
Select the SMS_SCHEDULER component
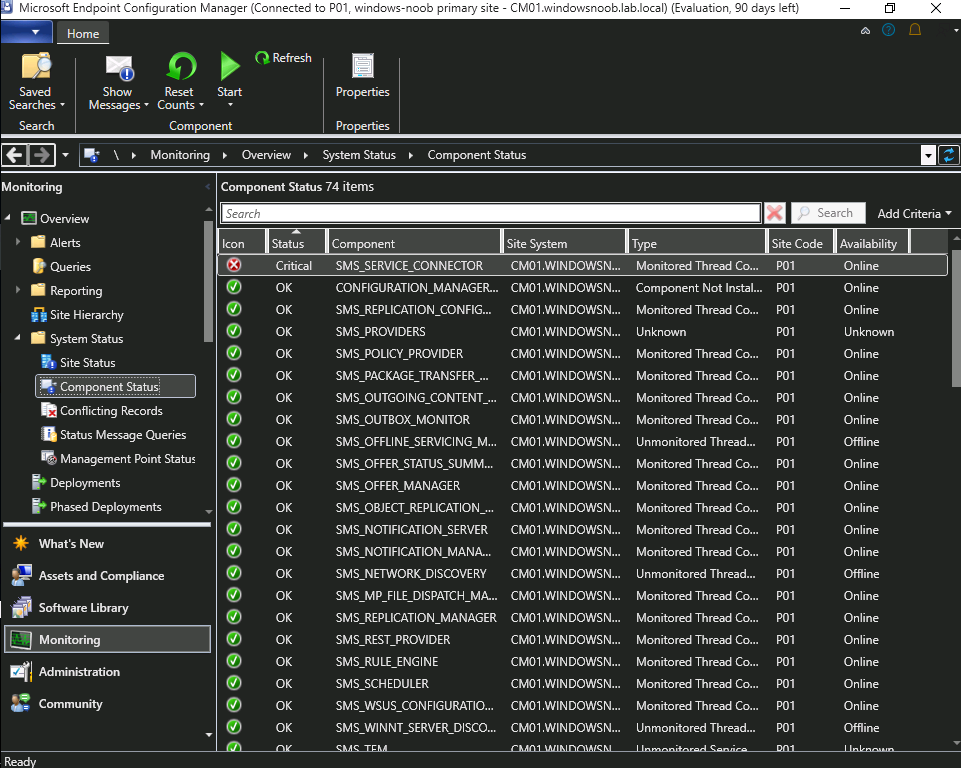pos(582,683)
